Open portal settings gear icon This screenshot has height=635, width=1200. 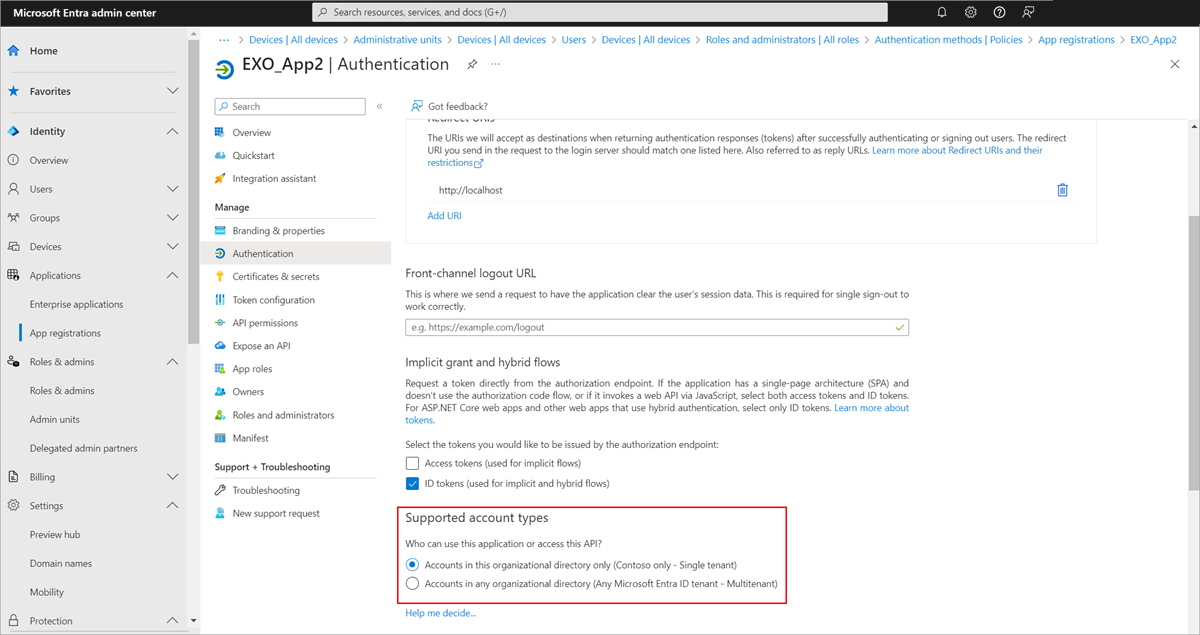click(971, 12)
